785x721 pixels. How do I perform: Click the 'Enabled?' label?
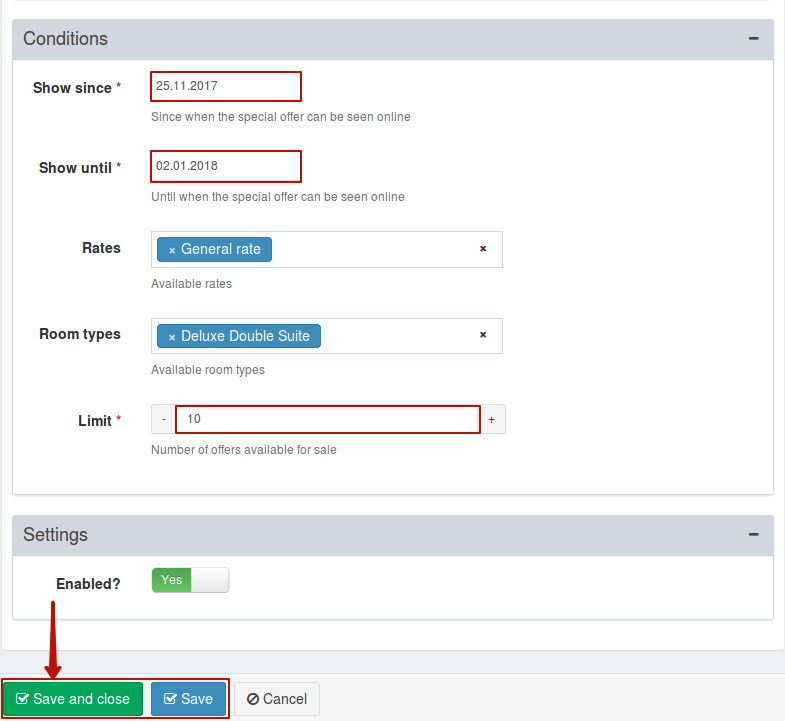pos(88,584)
